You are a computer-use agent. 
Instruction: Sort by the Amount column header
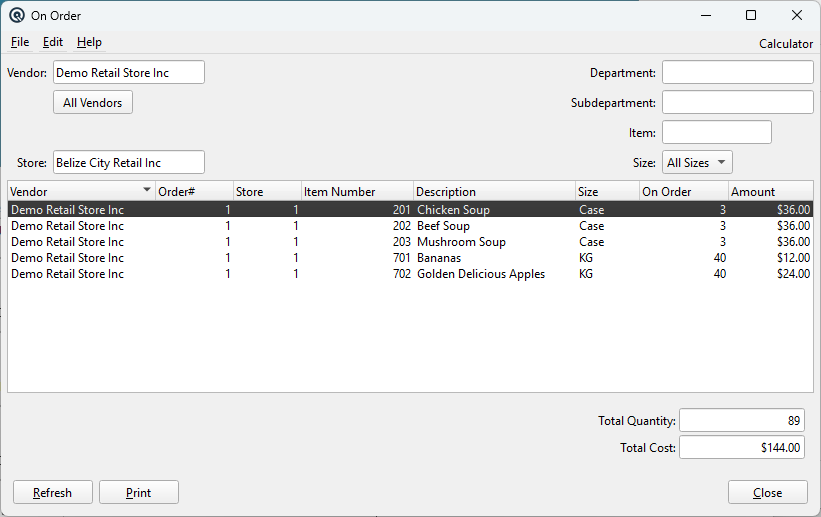[x=771, y=192]
